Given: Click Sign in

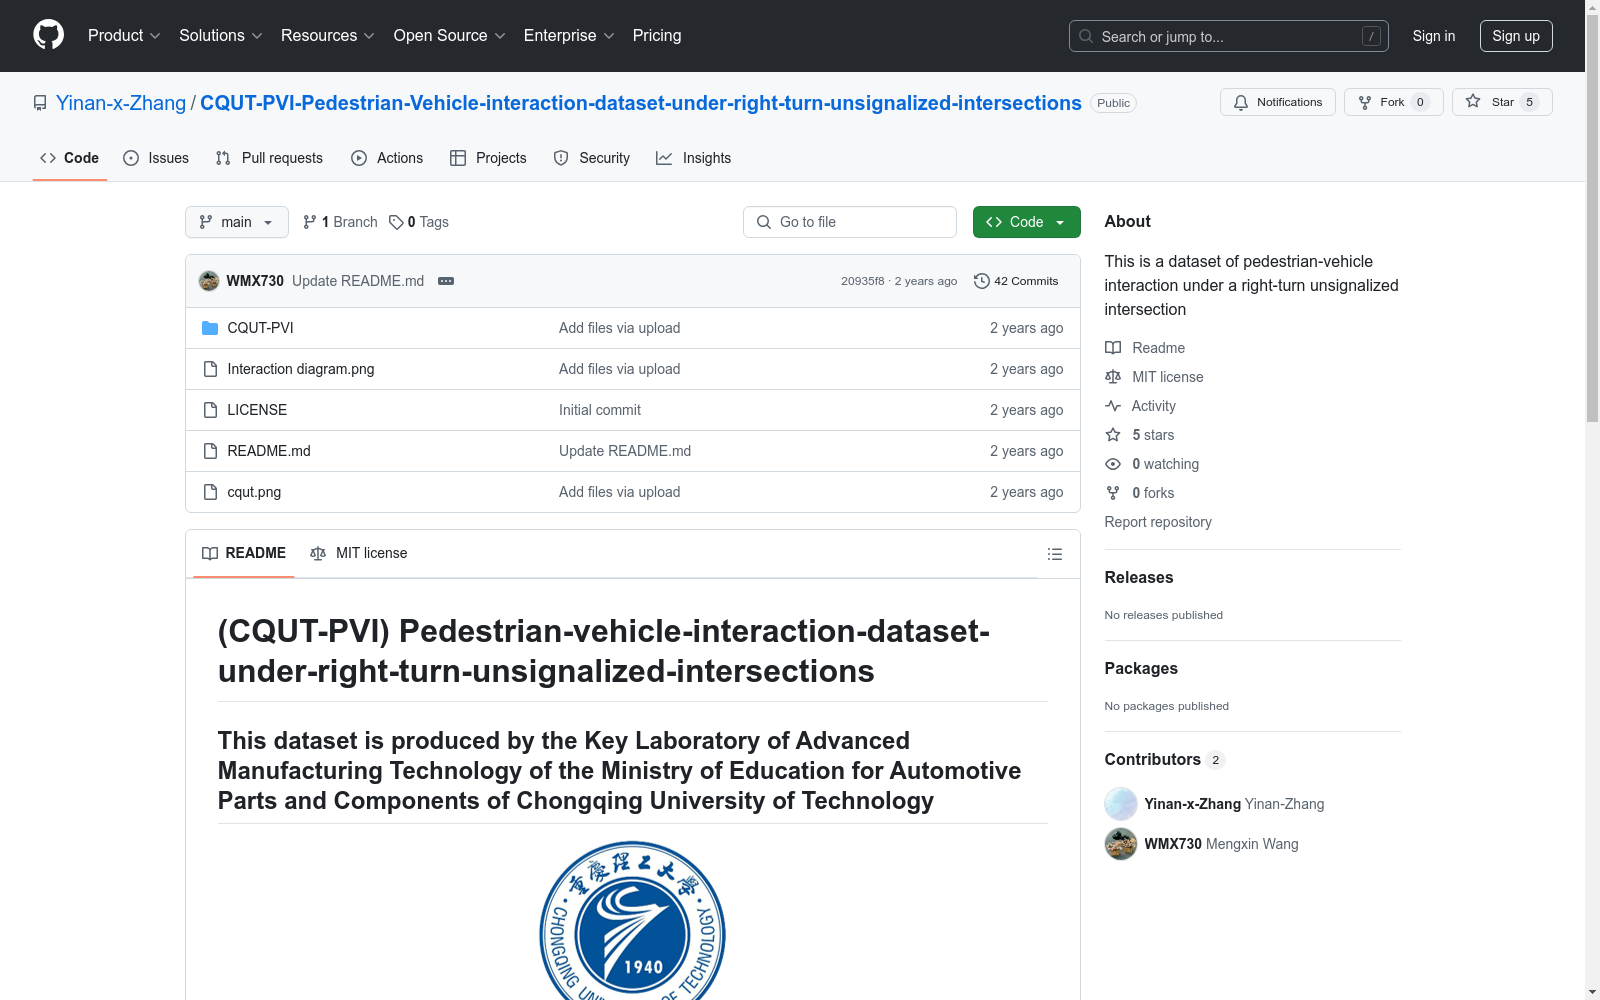Looking at the screenshot, I should click(1433, 36).
